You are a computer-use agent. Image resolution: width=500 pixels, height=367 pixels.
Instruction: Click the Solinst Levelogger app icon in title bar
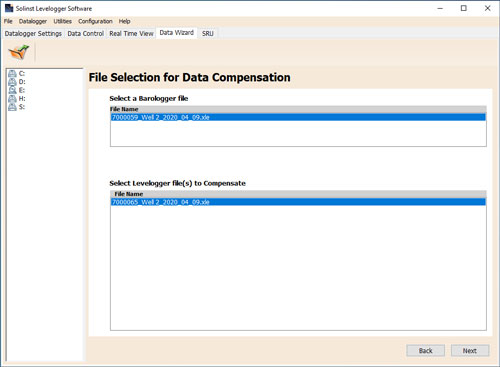click(9, 8)
